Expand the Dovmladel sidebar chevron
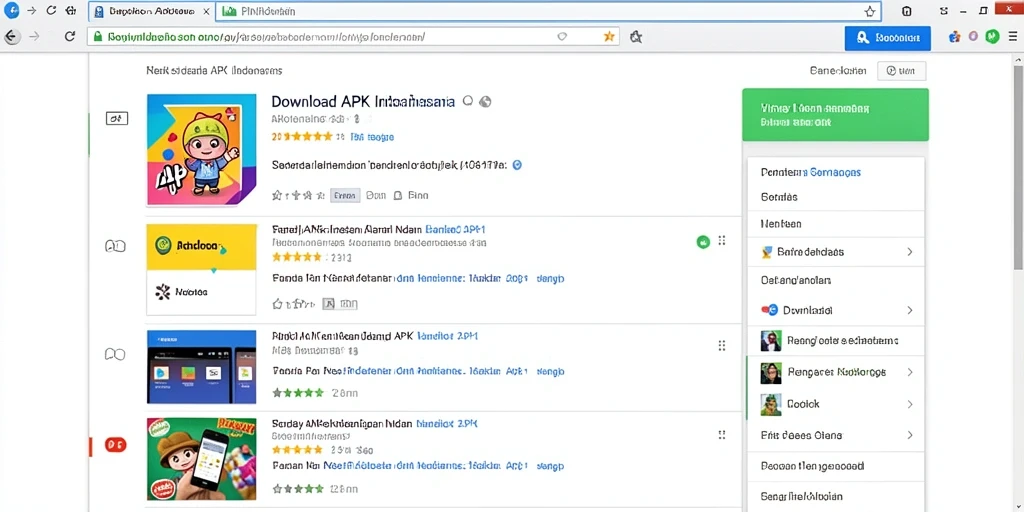 coord(910,311)
